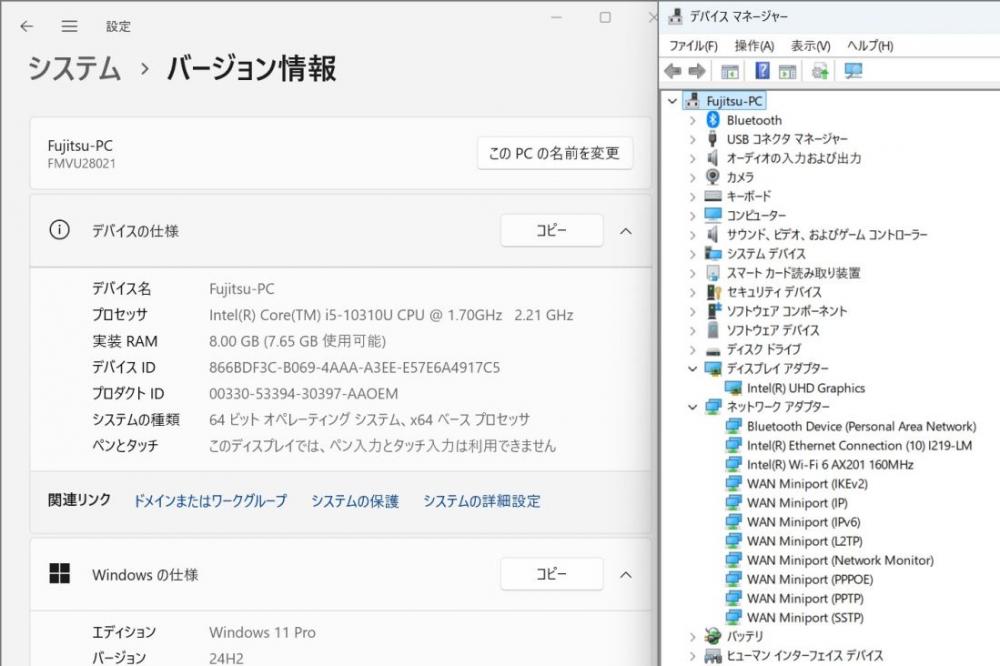The height and width of the screenshot is (666, 1000).
Task: Click the デバイス ID value 866BDF3C-B069
Action: pyautogui.click(x=355, y=367)
